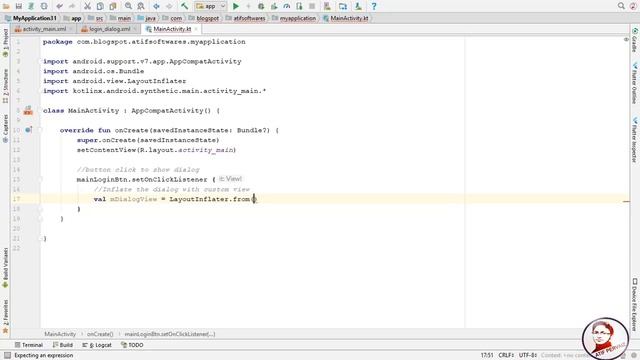Open the Logcat tool window
Viewport: 640px width, 360px height.
coord(97,345)
